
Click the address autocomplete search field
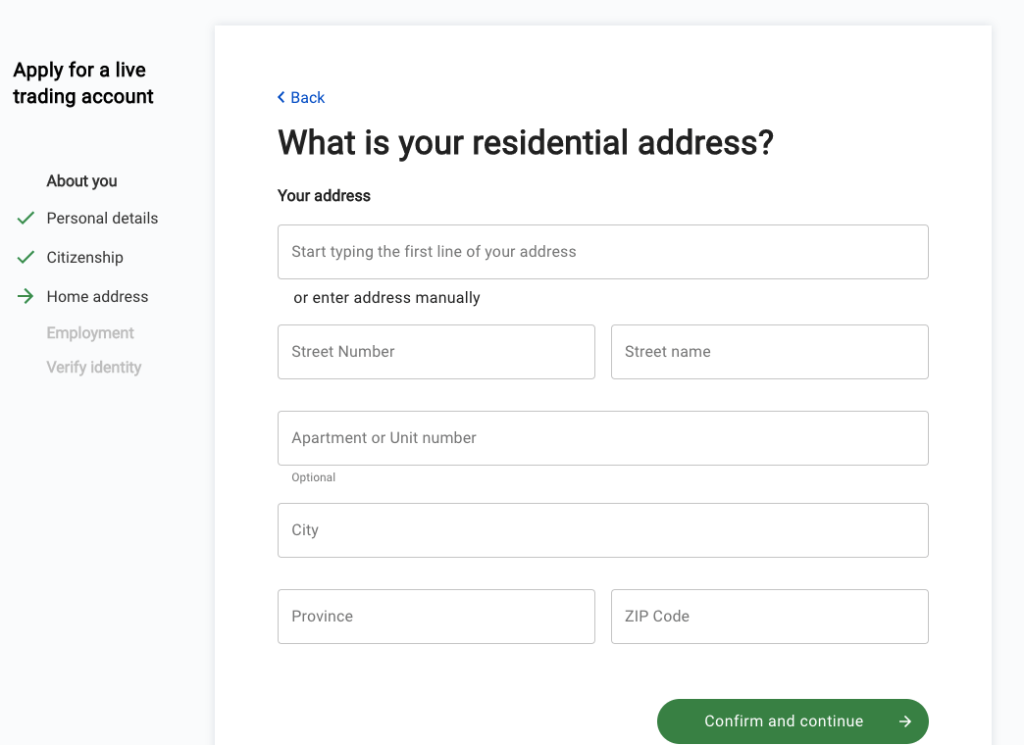point(602,251)
